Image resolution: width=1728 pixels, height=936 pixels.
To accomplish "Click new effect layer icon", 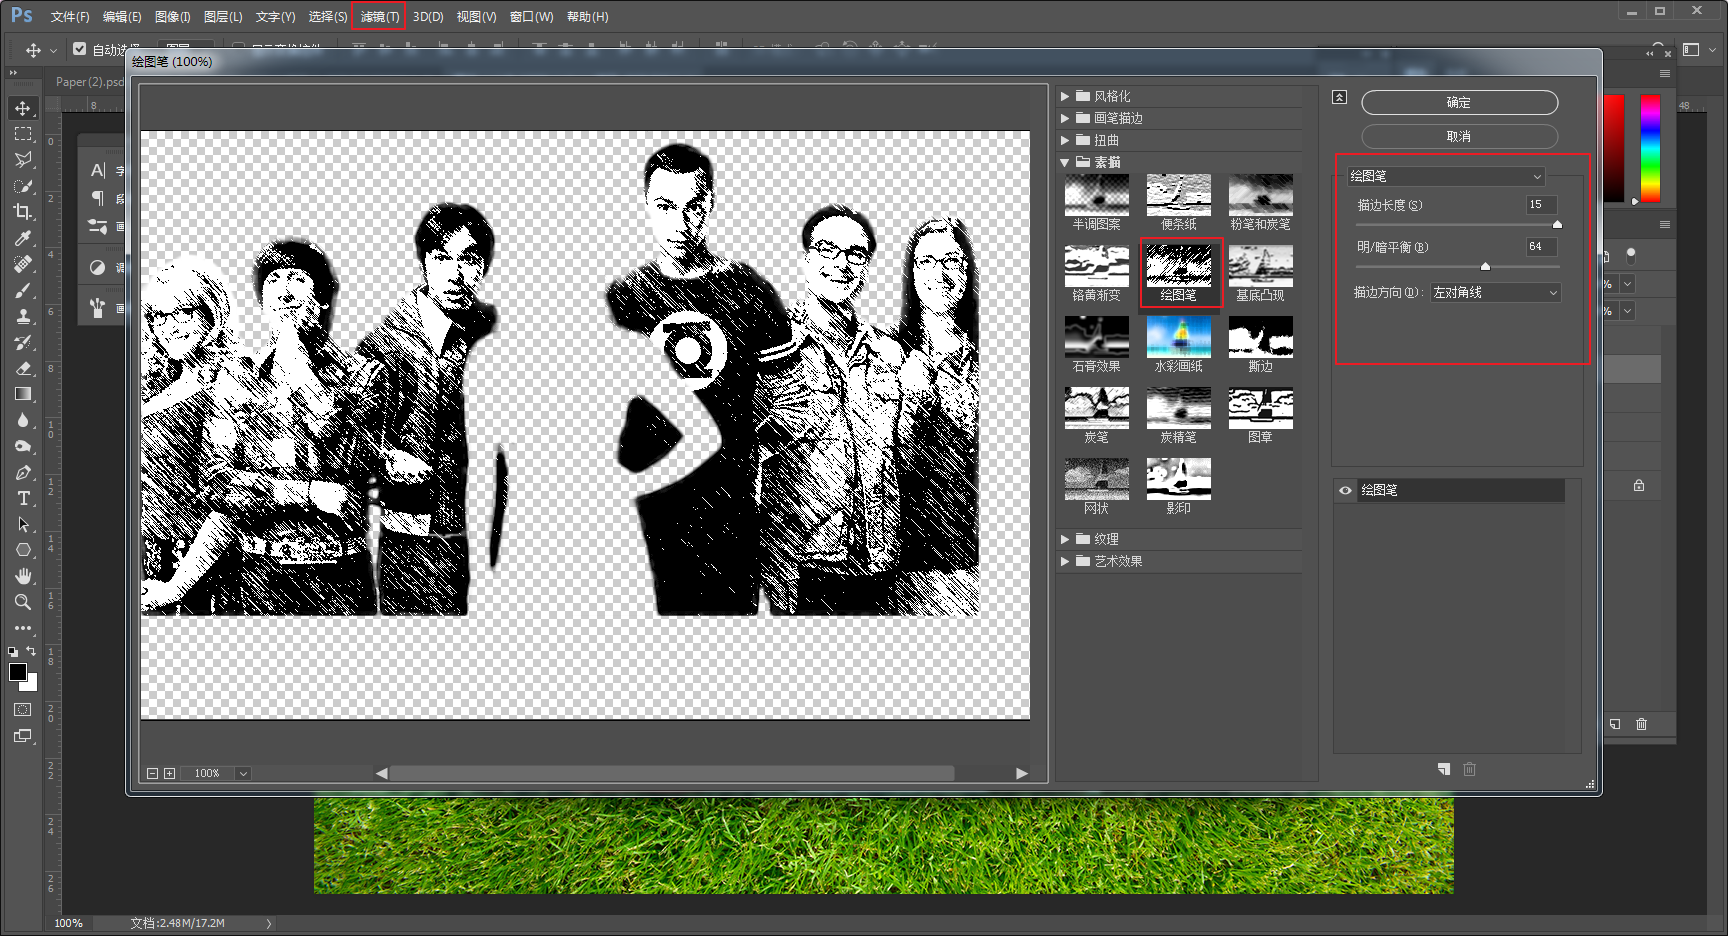I will point(1444,769).
